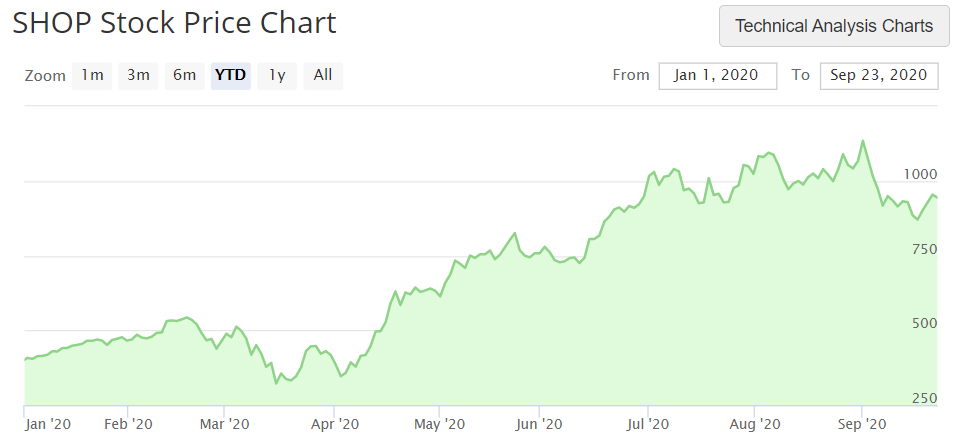Click the Jul '20 x-axis label
The image size is (964, 446).
[x=647, y=424]
